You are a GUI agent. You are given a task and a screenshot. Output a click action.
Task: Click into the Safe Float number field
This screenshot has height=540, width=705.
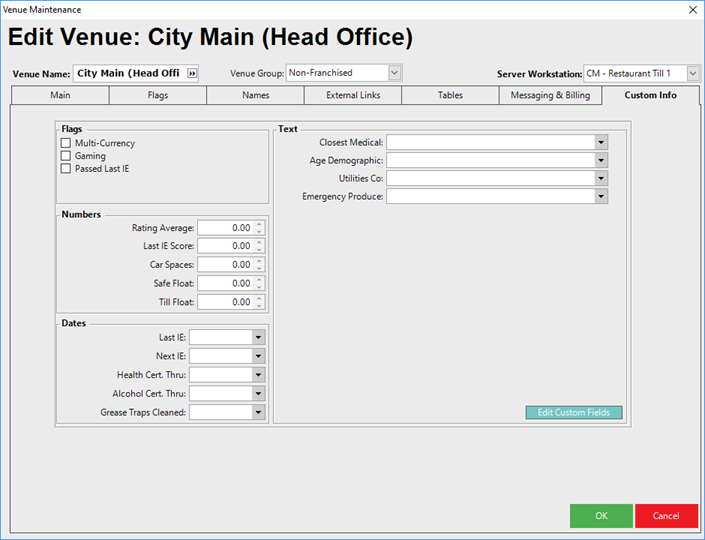click(225, 283)
